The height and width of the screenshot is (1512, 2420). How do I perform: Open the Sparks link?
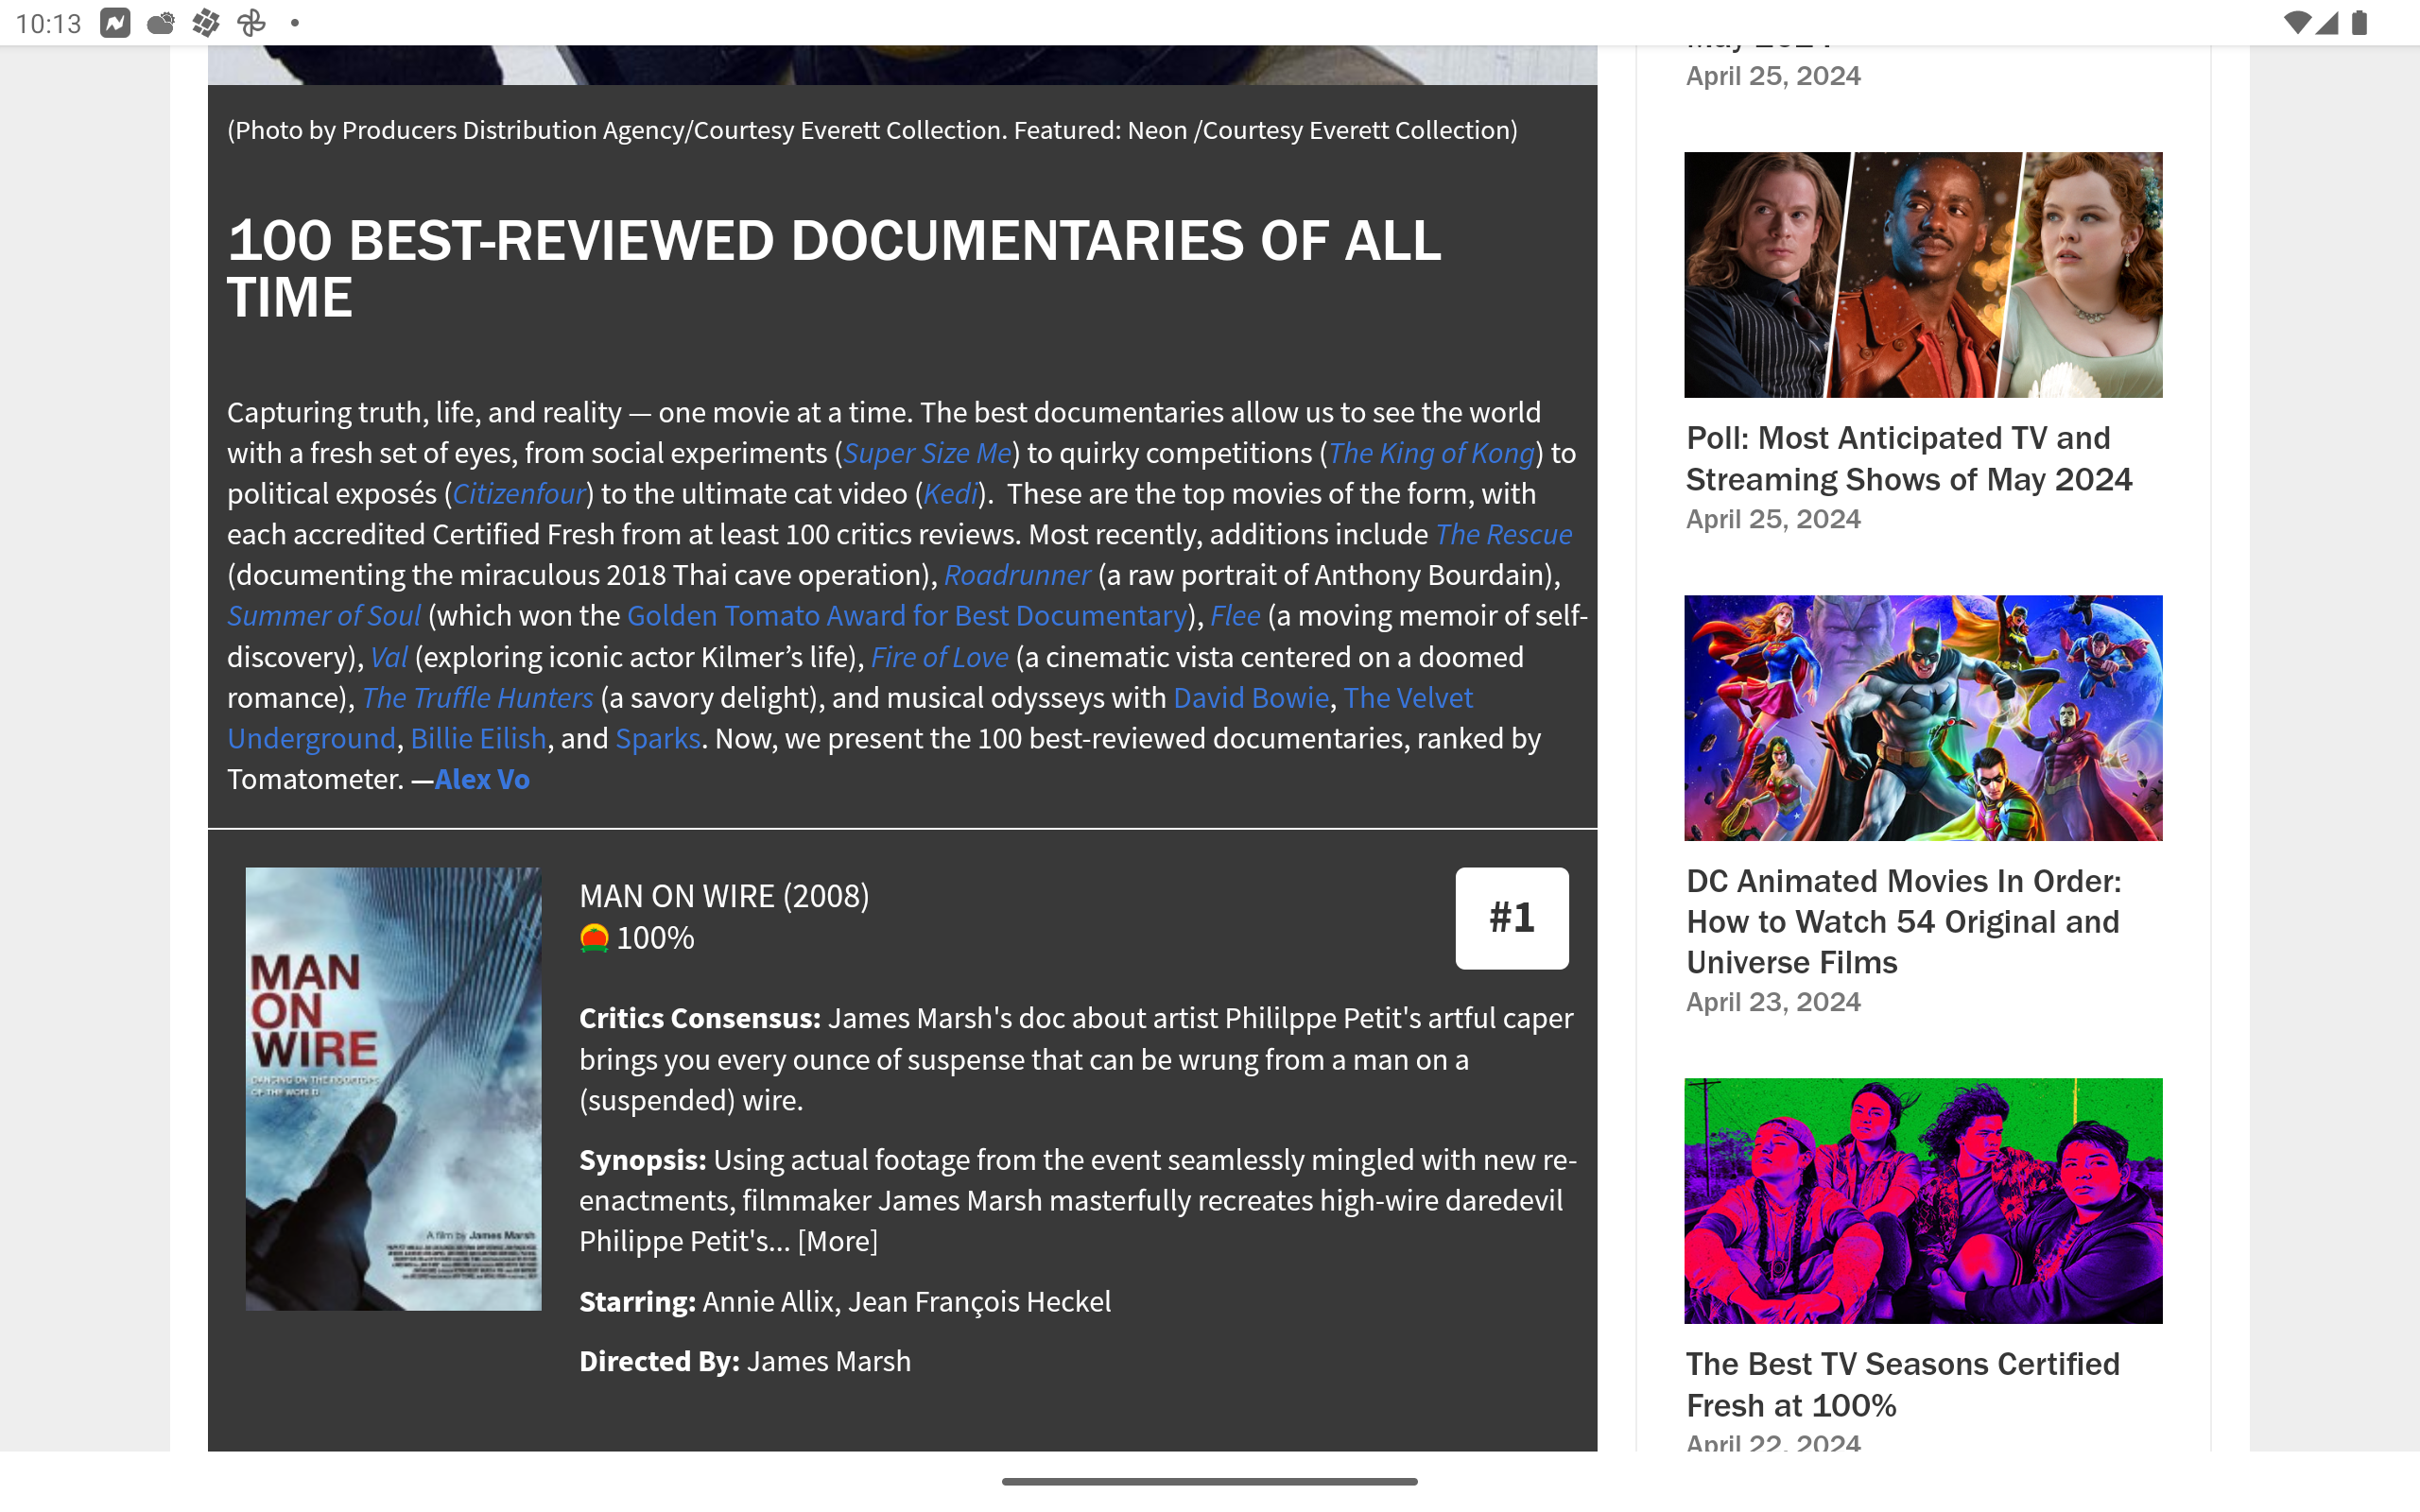click(x=657, y=739)
